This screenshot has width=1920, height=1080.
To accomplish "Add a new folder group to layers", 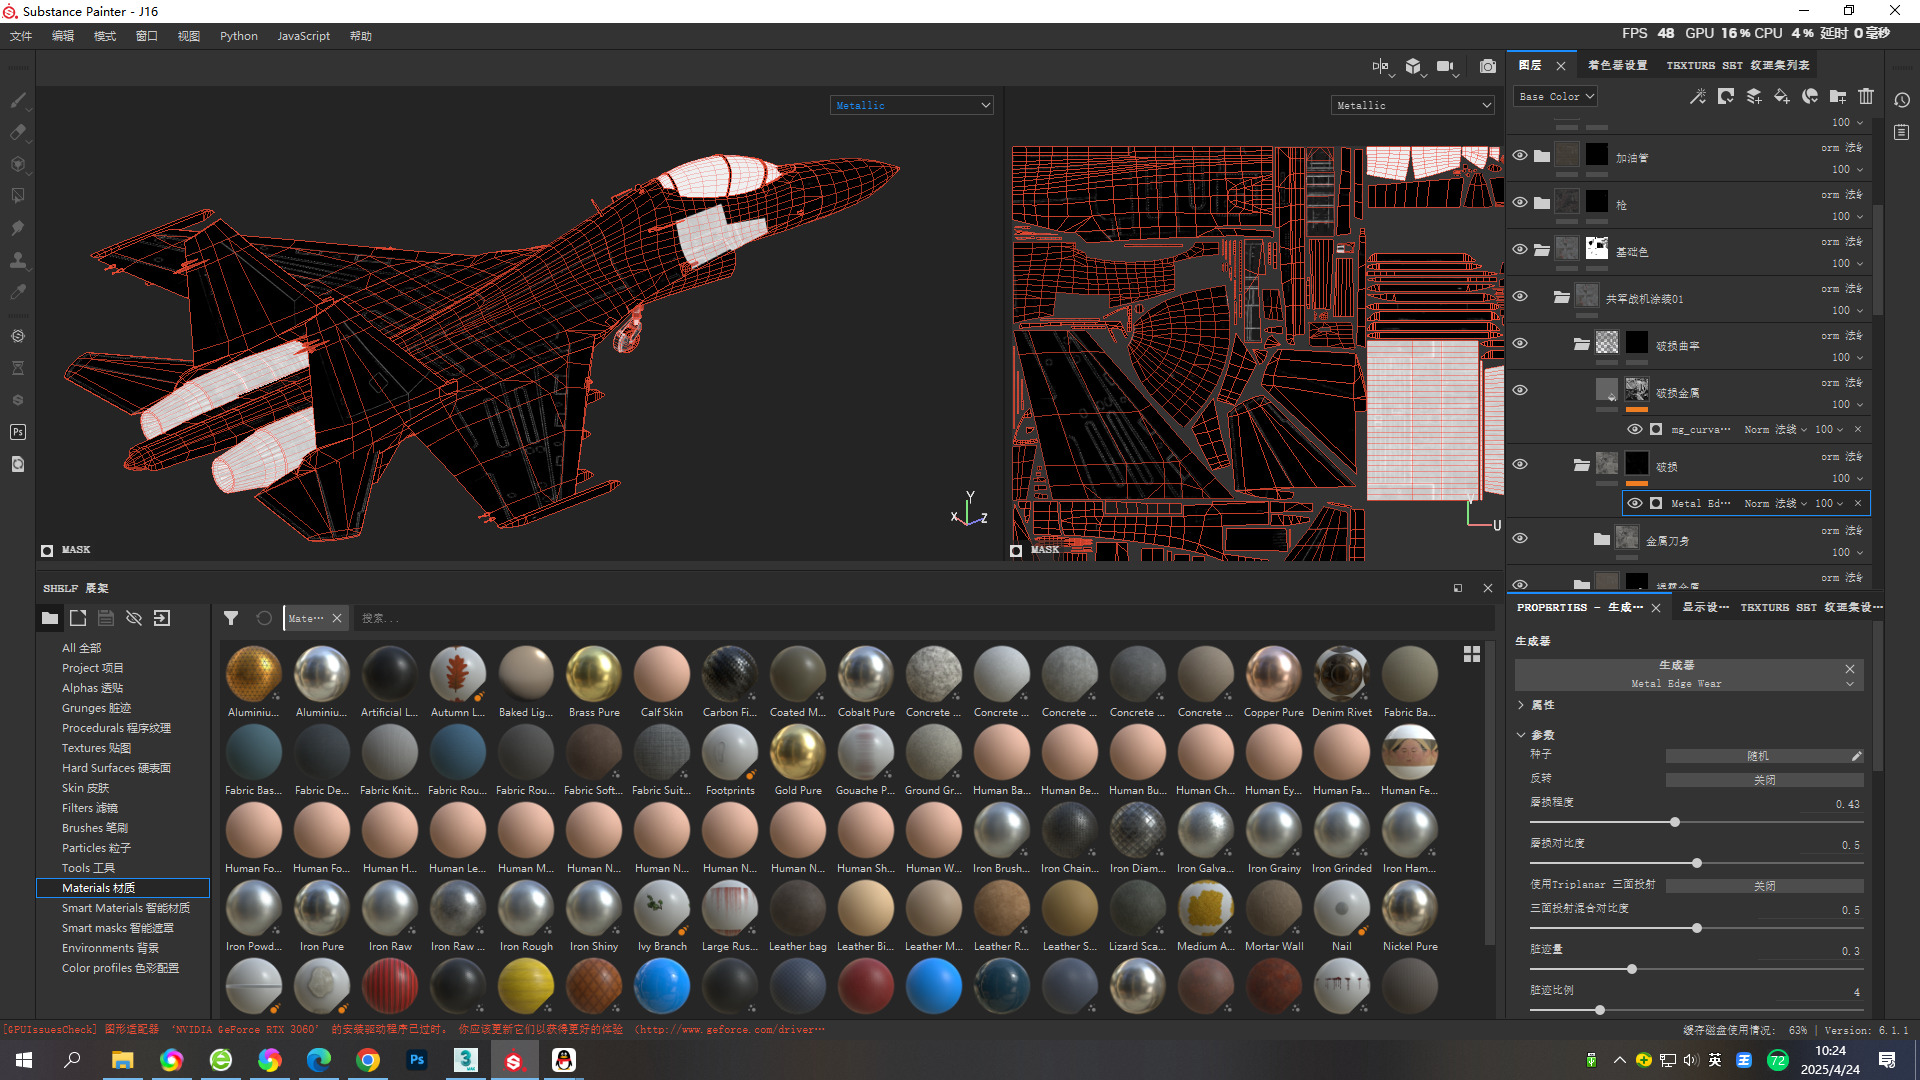I will pyautogui.click(x=1838, y=97).
